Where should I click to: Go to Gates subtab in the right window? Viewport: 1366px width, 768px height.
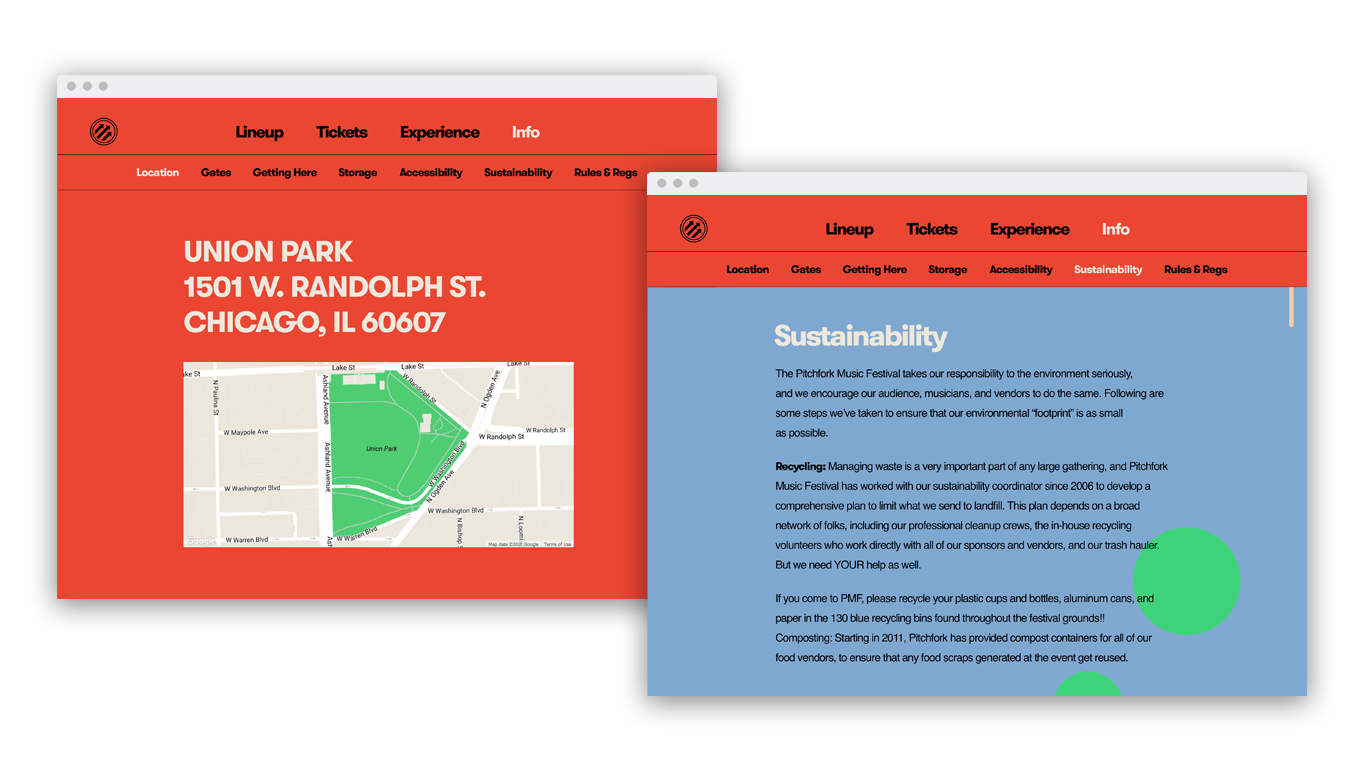(806, 269)
